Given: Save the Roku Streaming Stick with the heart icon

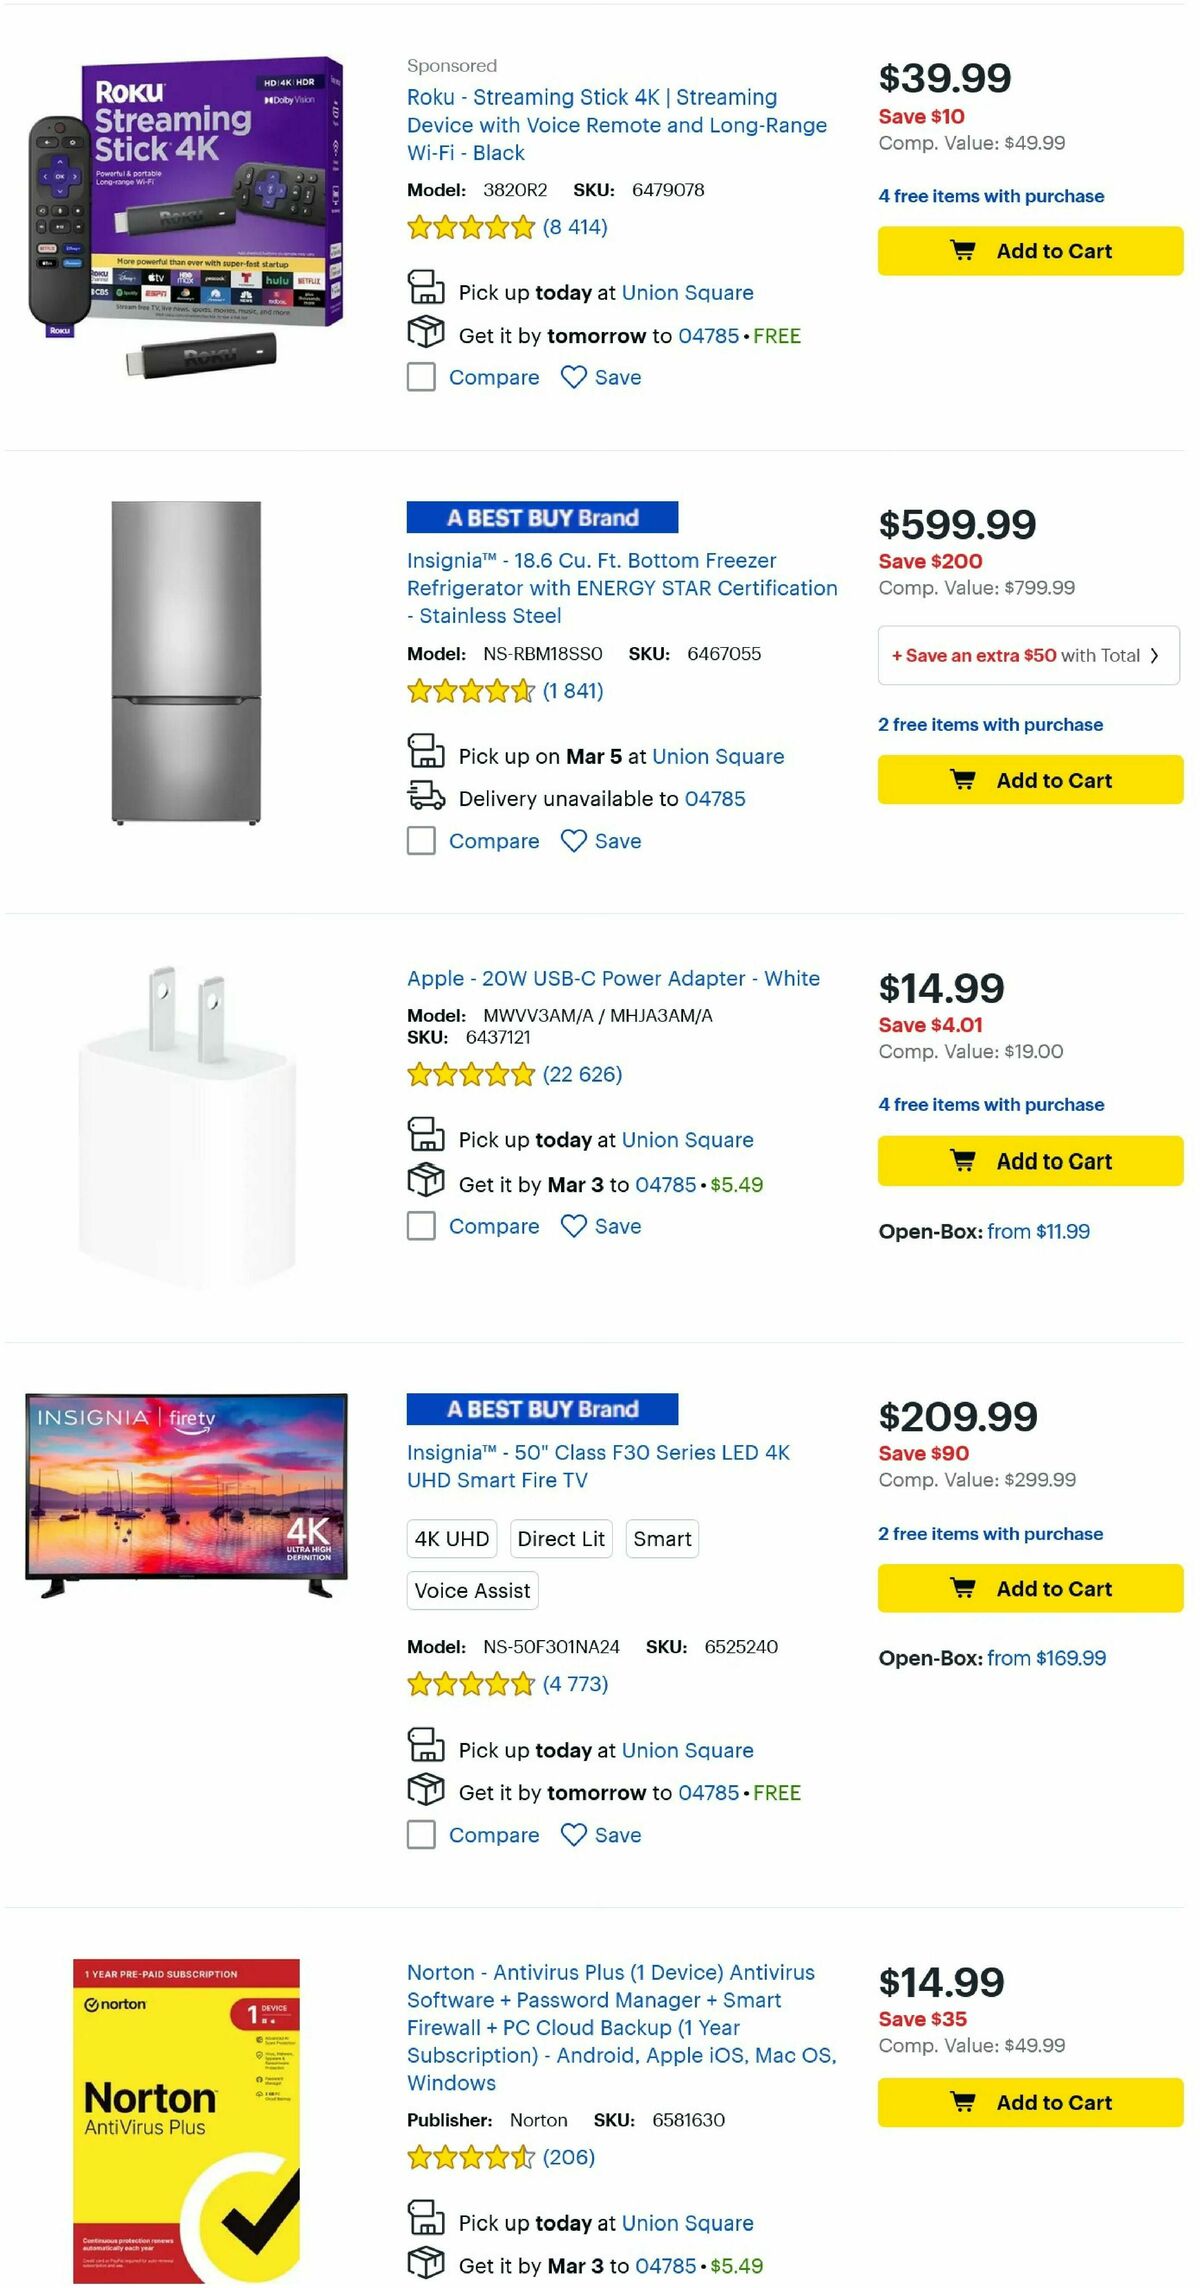Looking at the screenshot, I should (575, 377).
